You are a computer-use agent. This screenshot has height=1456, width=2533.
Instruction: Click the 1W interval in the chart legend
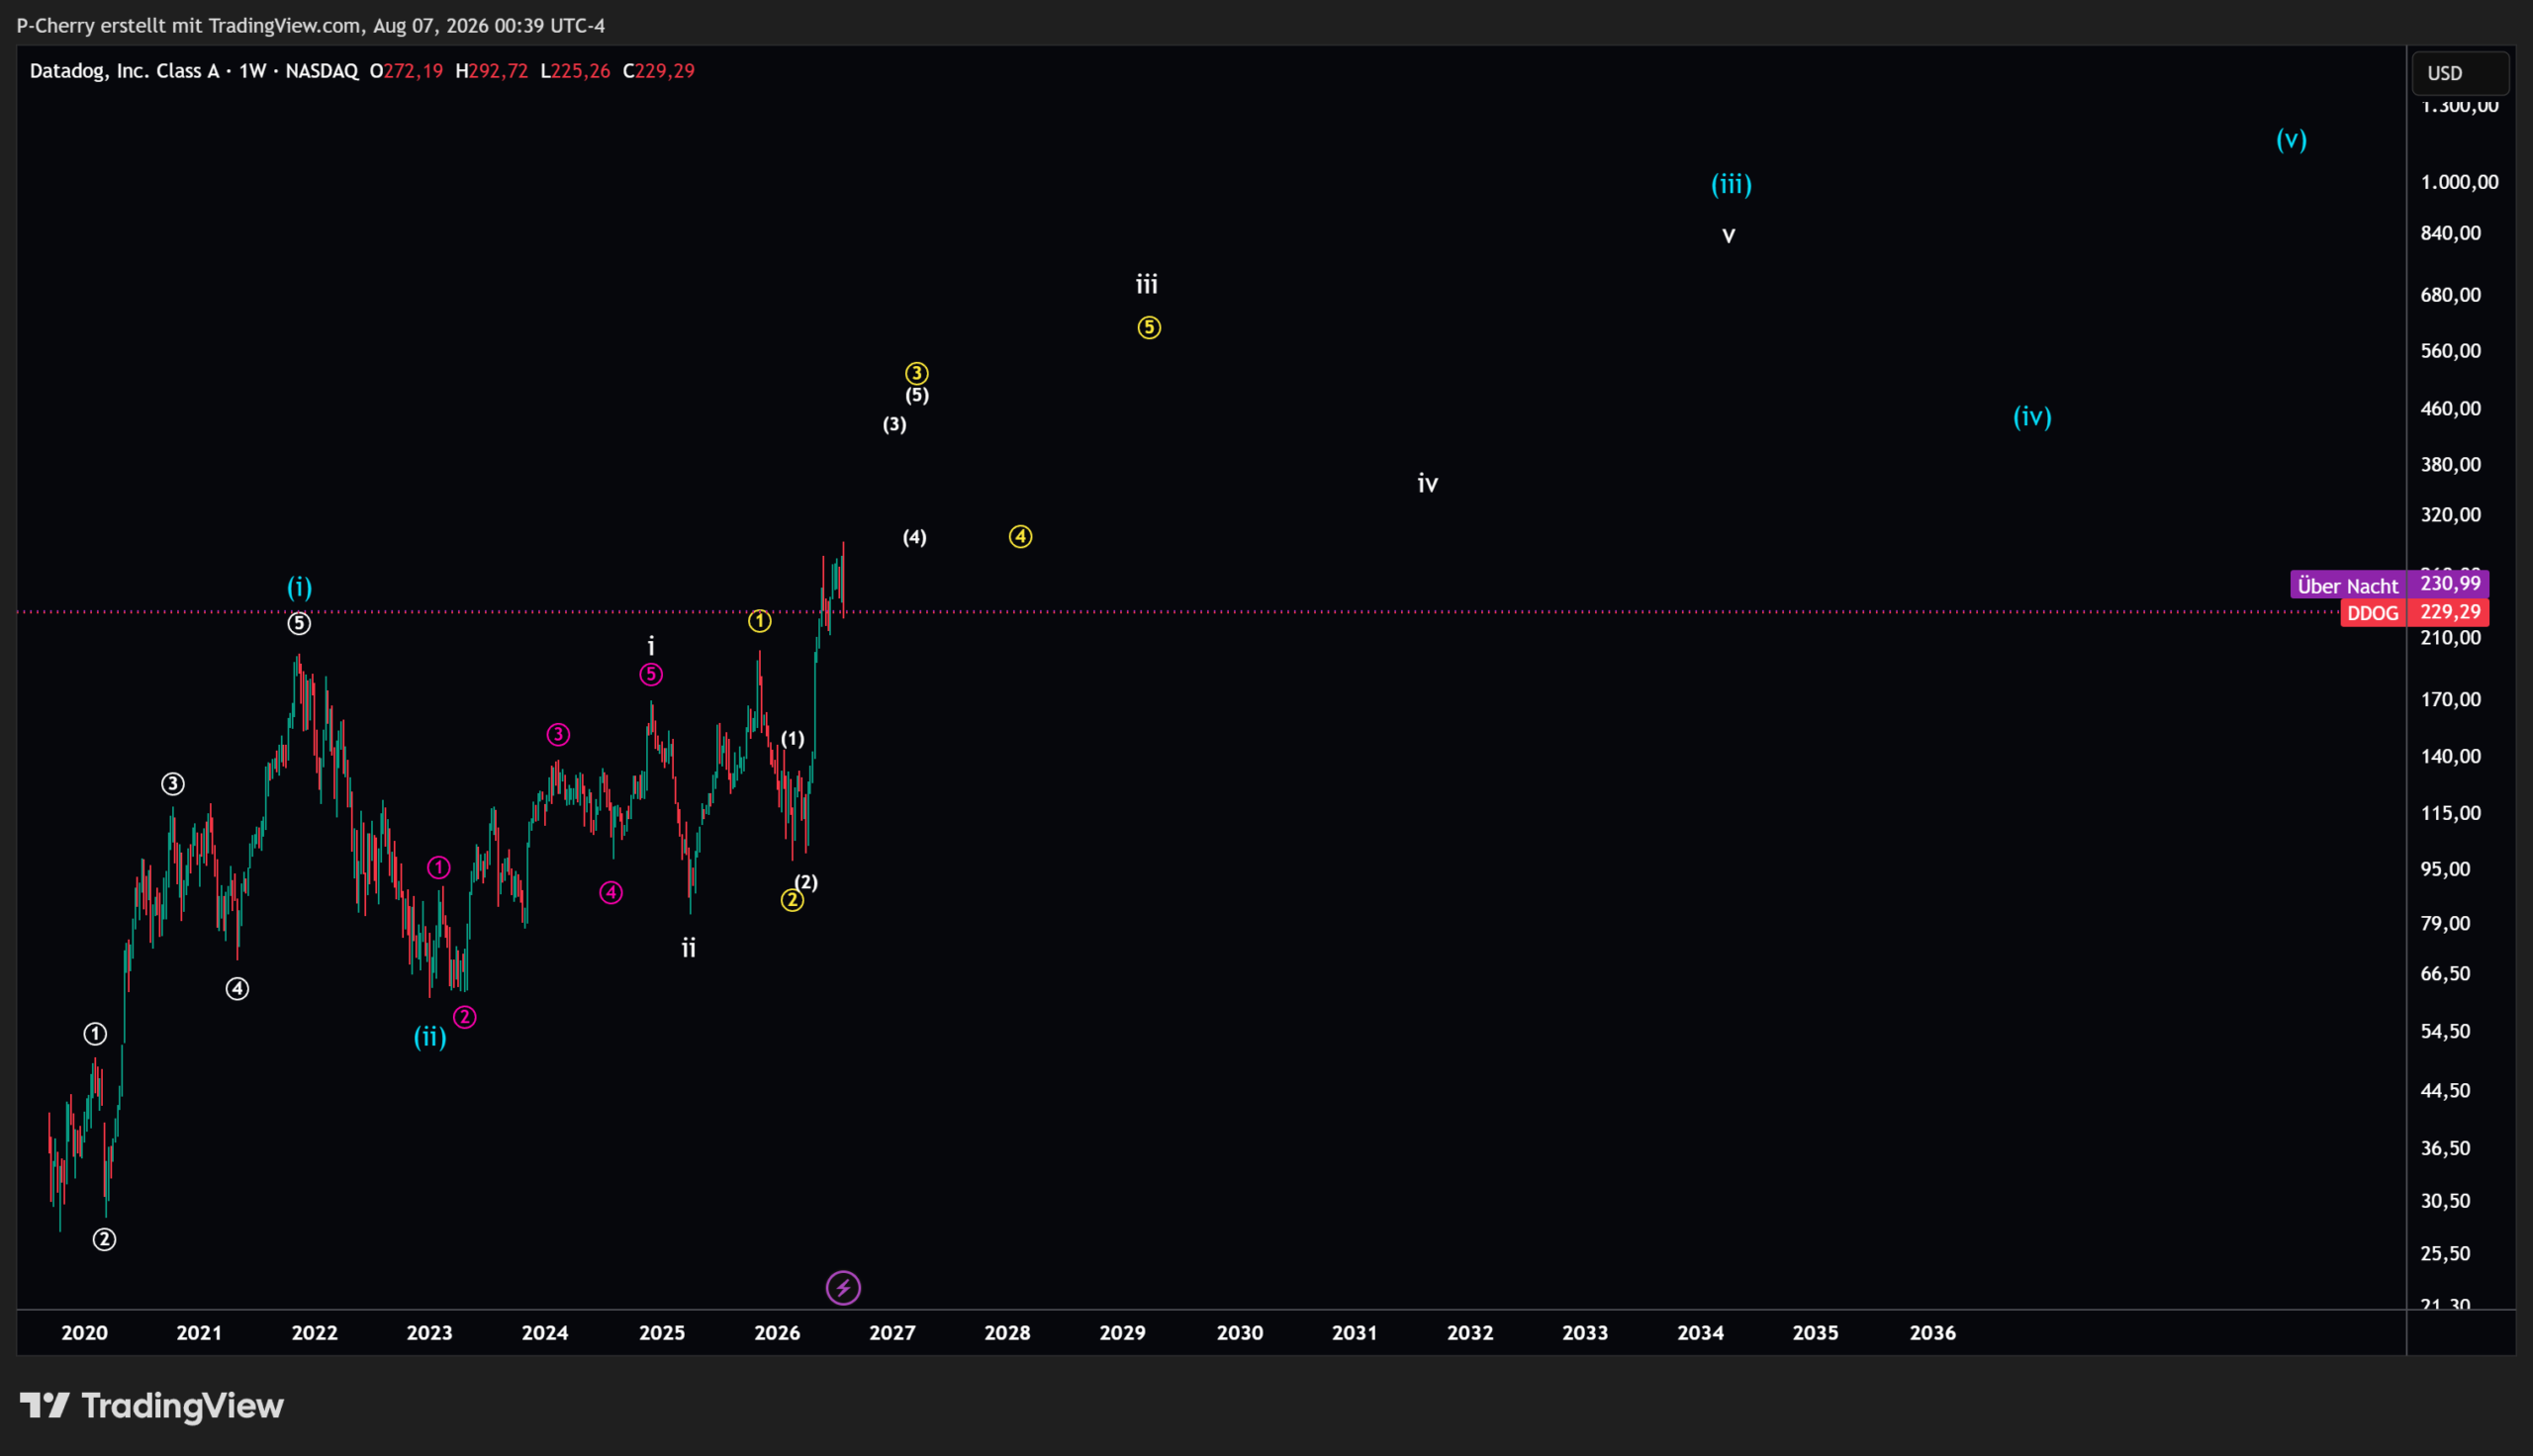pos(252,71)
